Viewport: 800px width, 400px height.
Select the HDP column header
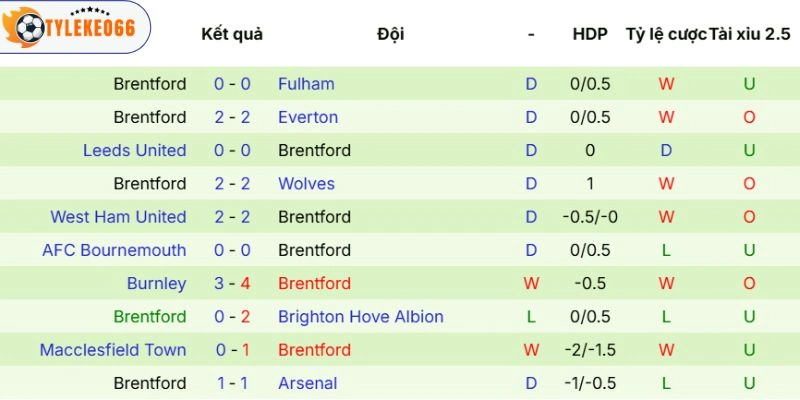coord(590,34)
